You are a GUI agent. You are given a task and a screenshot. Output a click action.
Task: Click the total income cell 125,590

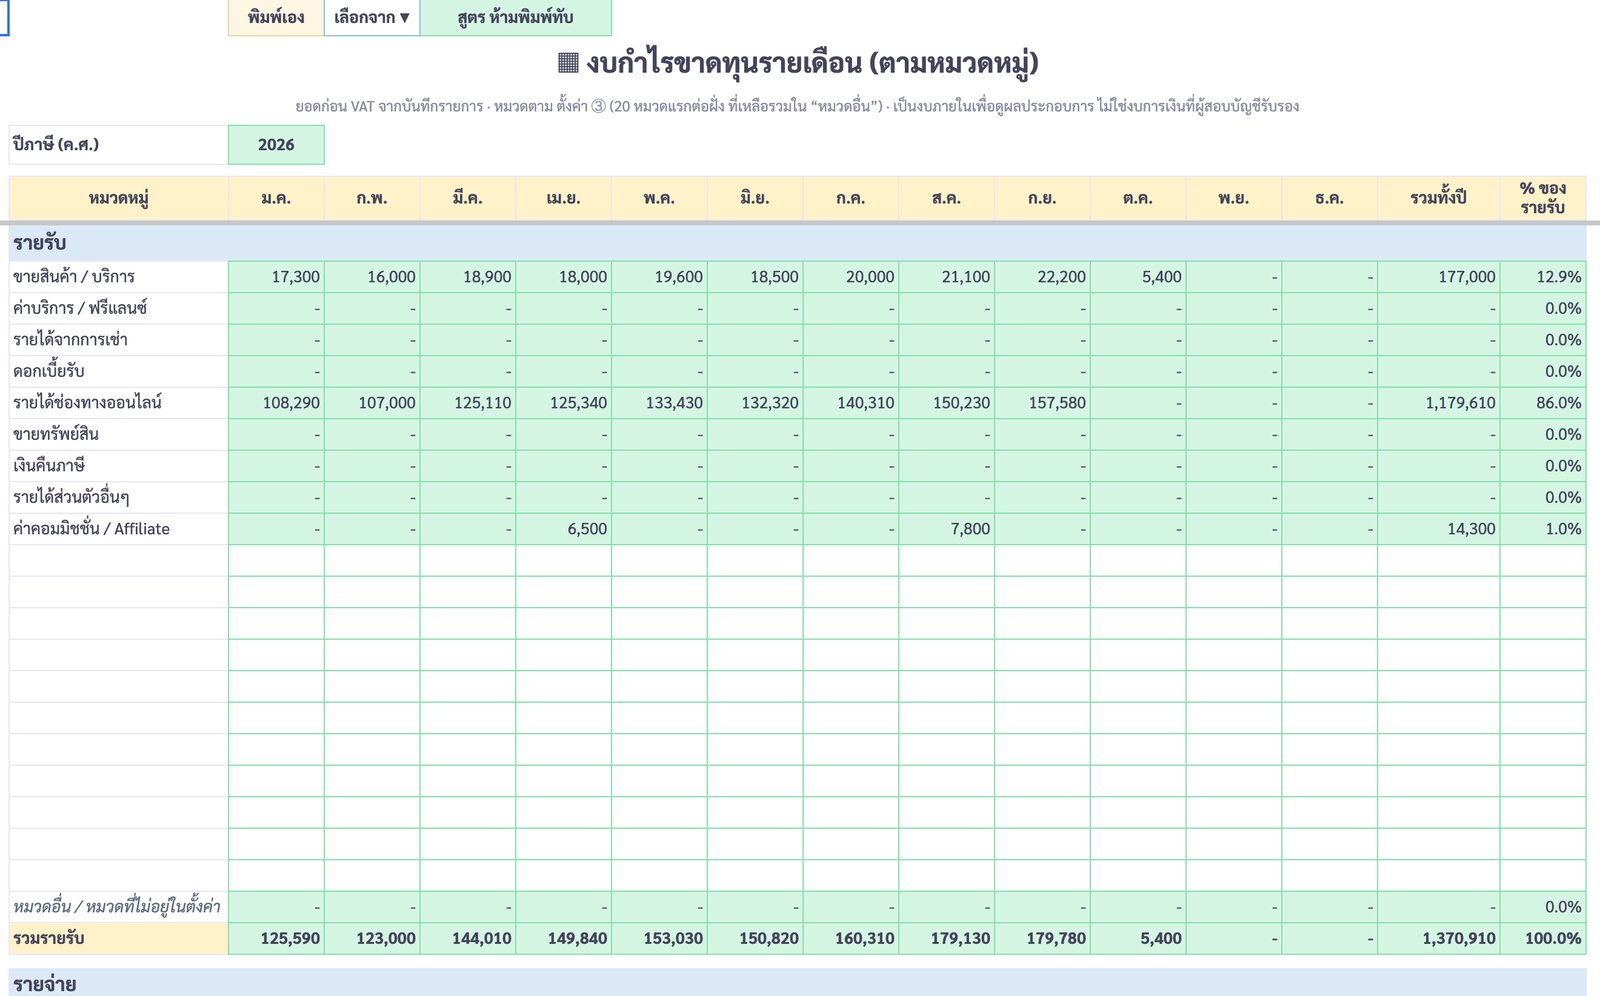[276, 939]
